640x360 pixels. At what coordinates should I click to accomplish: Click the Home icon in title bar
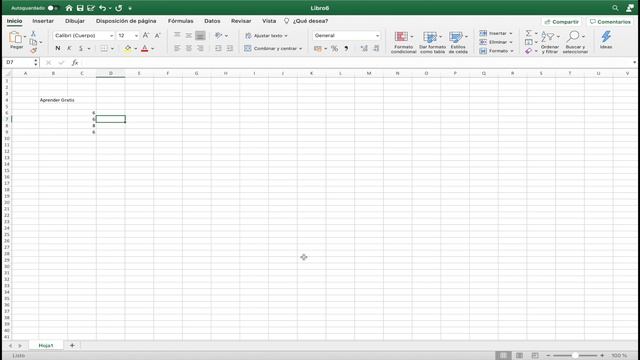pos(69,8)
